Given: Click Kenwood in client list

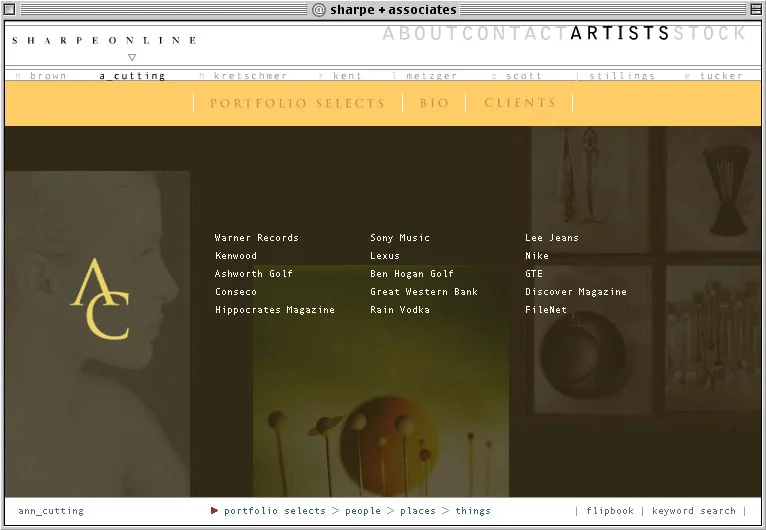Looking at the screenshot, I should click(x=235, y=256).
